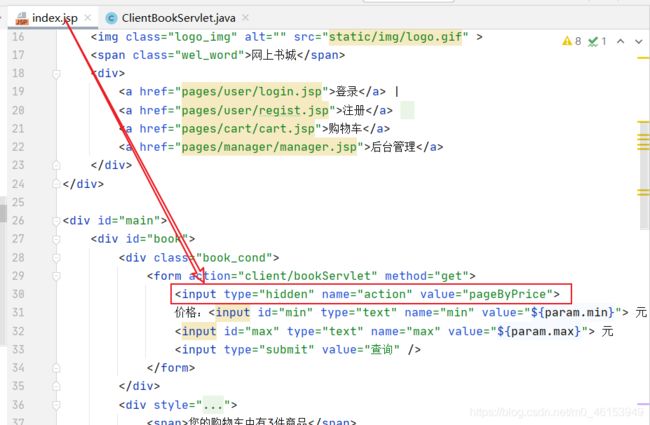Go to previous highlighted error arrow
The image size is (650, 425).
click(621, 41)
